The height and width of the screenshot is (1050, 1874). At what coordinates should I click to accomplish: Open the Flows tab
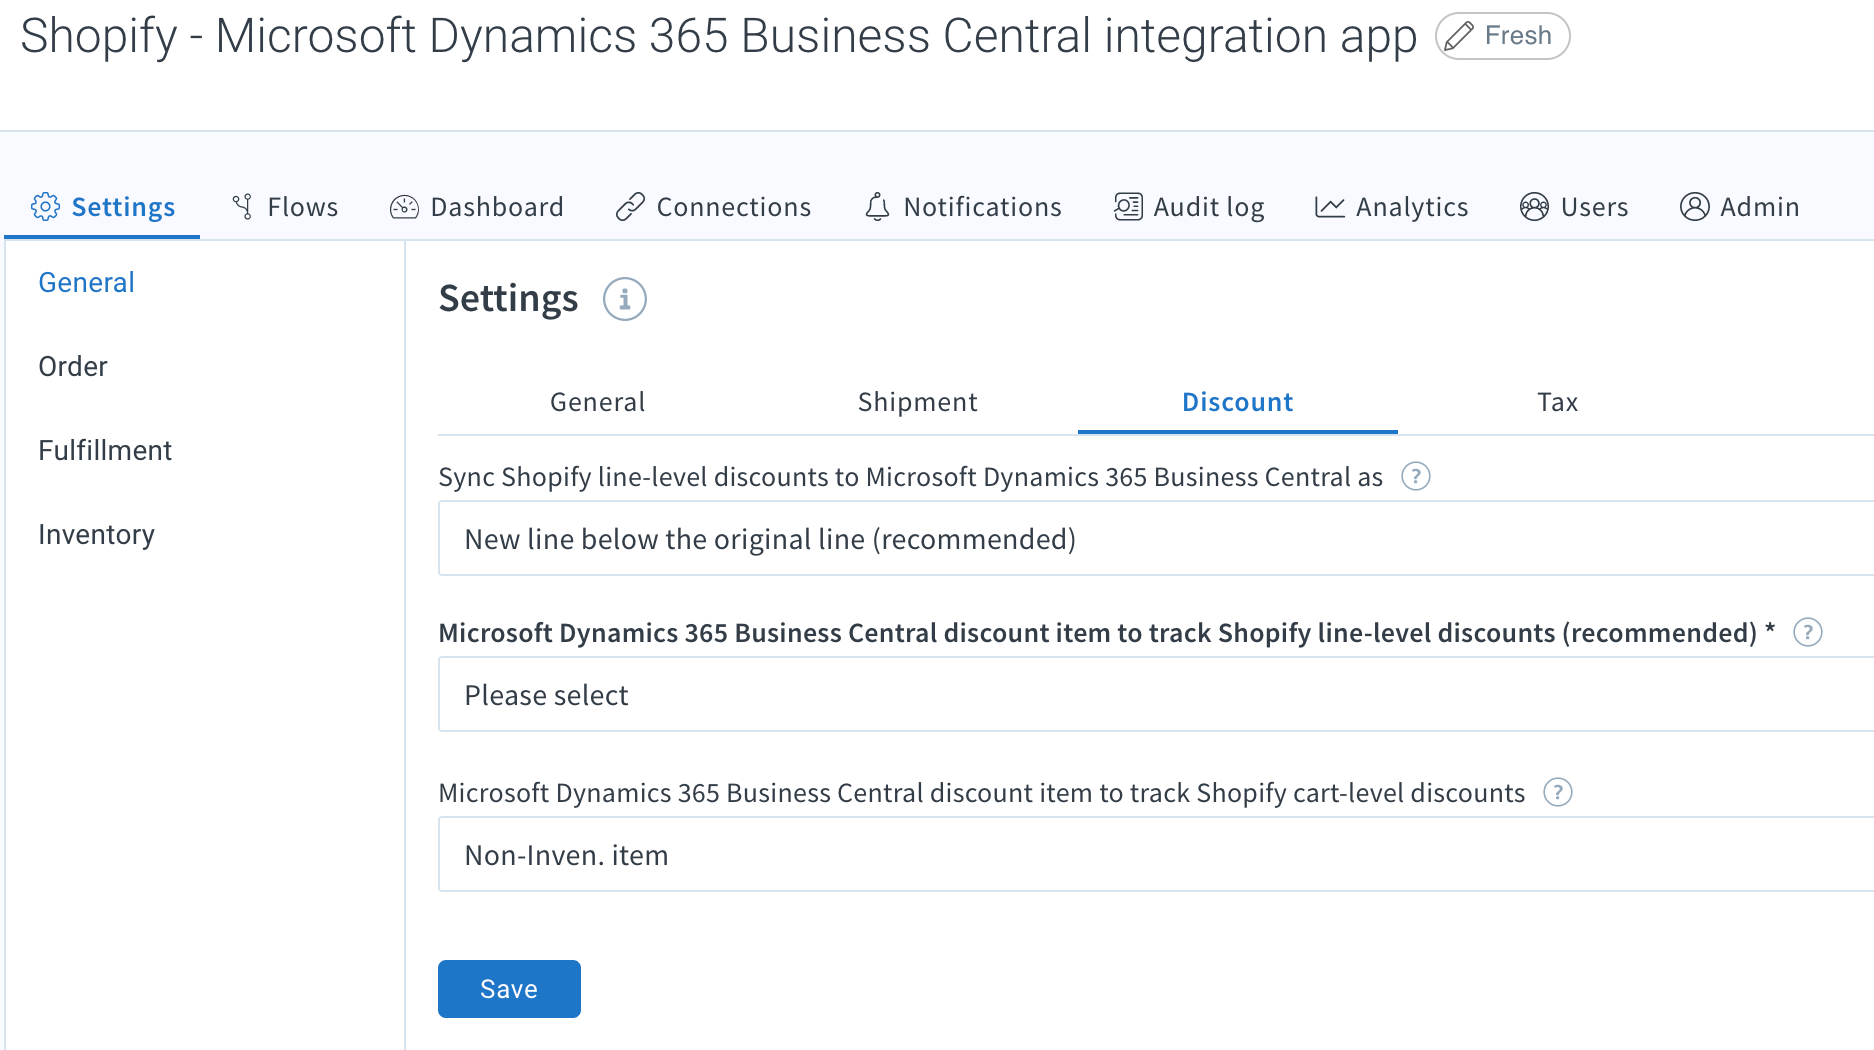(285, 207)
